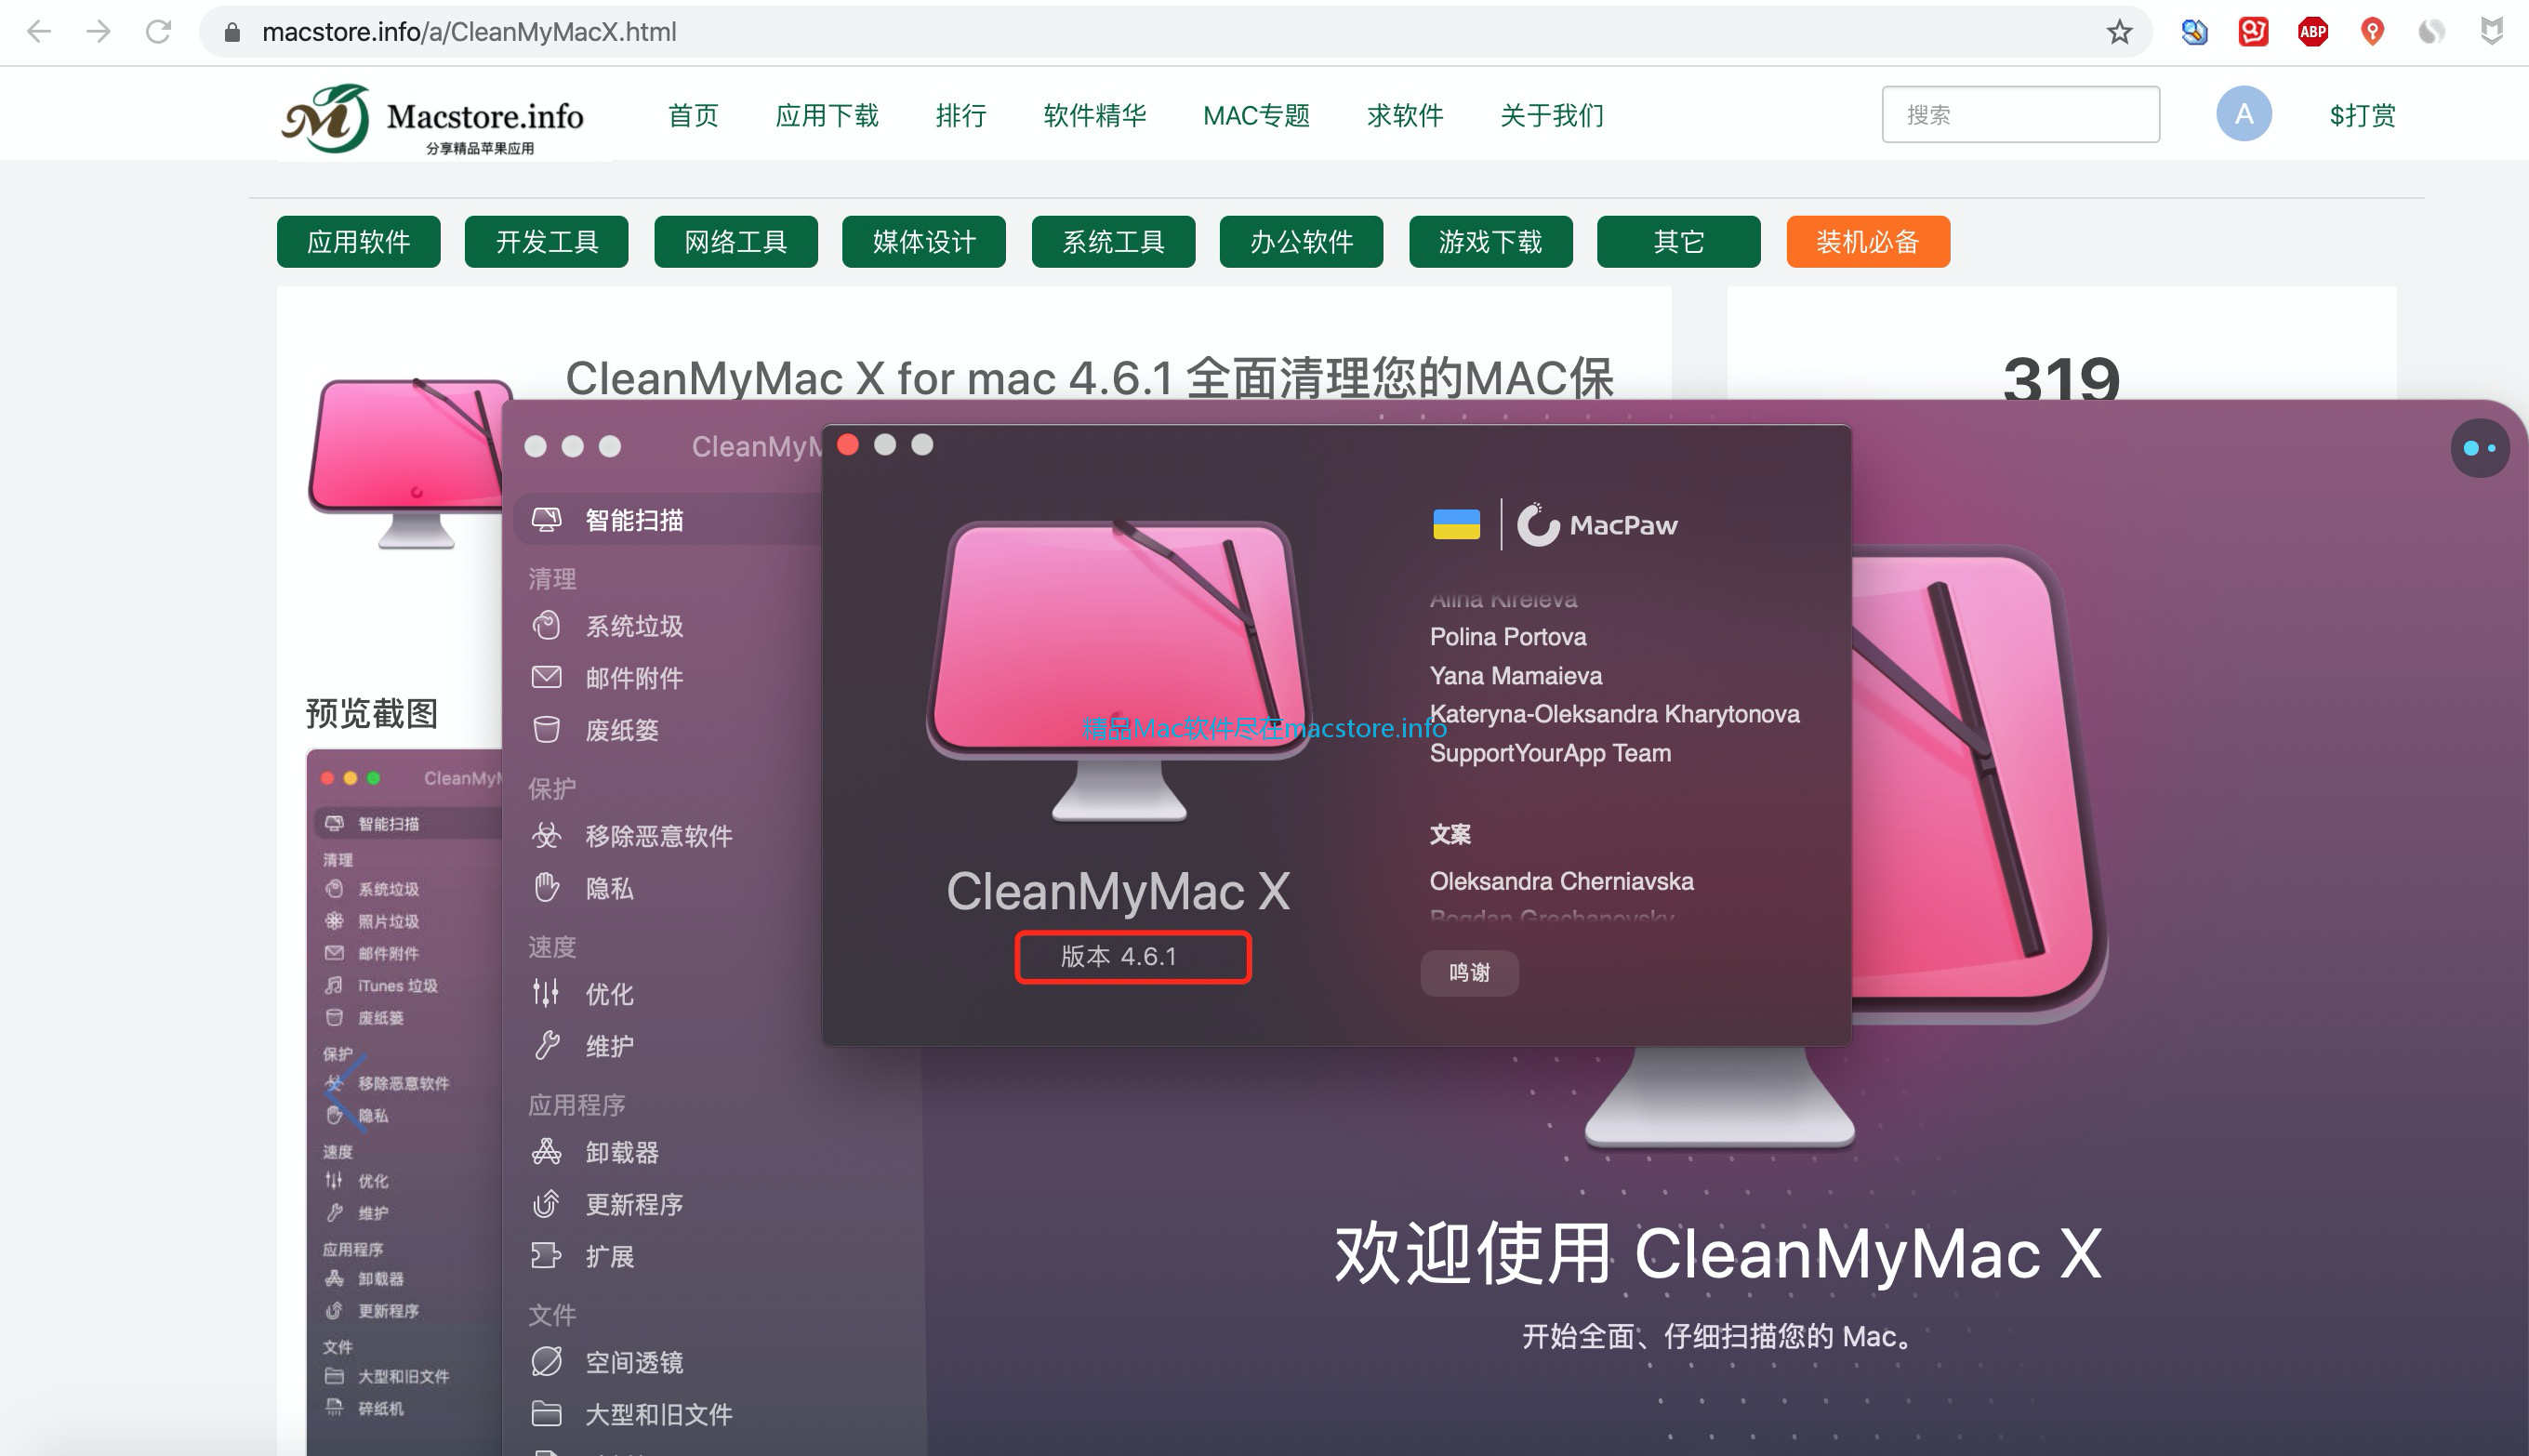Click the orange 装机必备 button

(x=1868, y=241)
